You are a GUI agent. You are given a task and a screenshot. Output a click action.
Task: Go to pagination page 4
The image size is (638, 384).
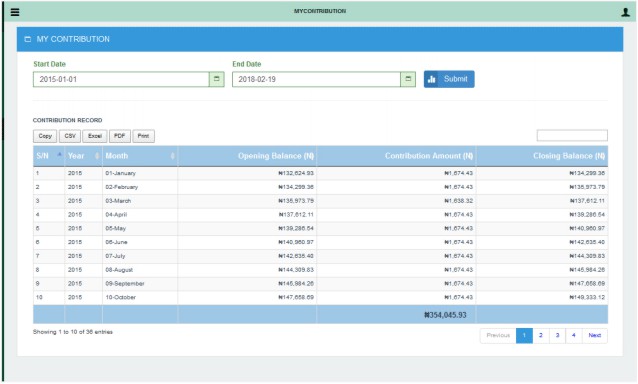tap(574, 336)
